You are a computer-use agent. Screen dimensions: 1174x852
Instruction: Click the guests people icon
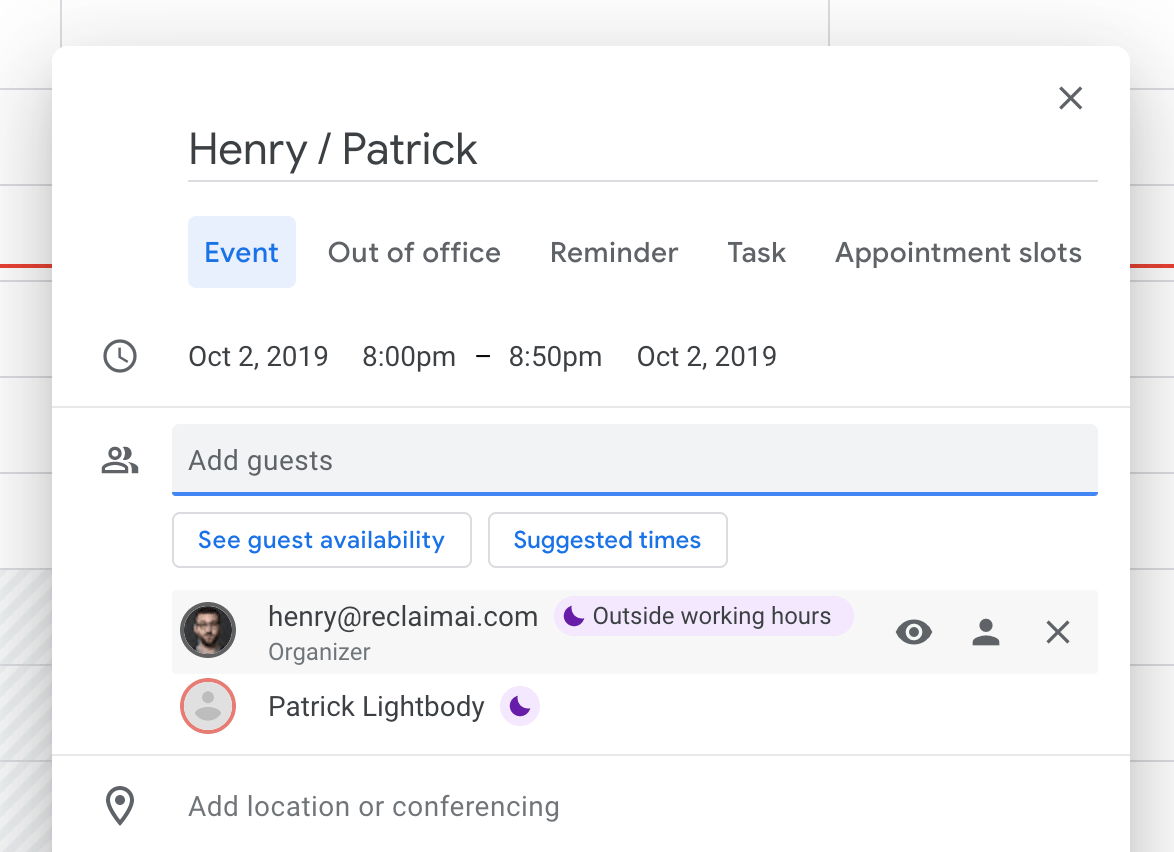120,461
